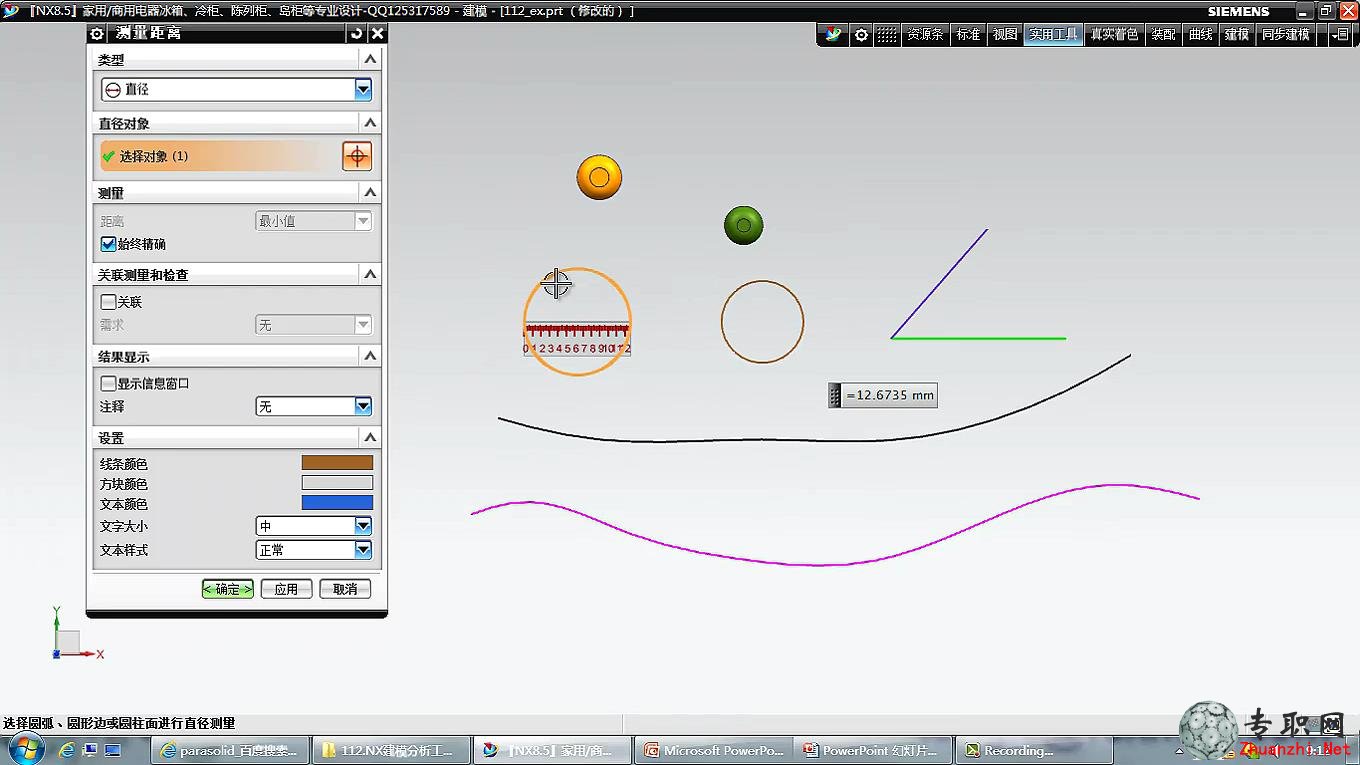Screen dimensions: 1360x765
Task: Open the True Shading (真实着色) tab
Action: pyautogui.click(x=1114, y=34)
